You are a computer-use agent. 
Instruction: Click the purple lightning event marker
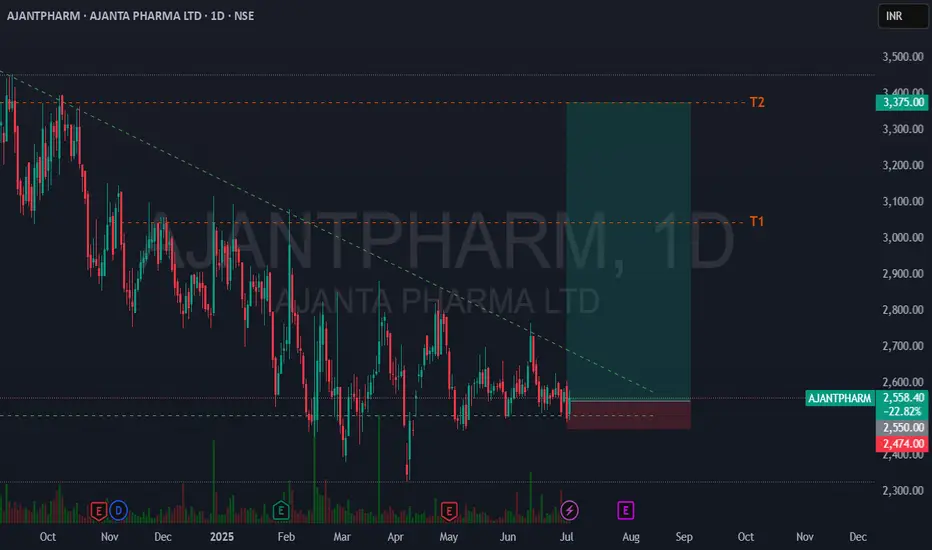(x=569, y=510)
